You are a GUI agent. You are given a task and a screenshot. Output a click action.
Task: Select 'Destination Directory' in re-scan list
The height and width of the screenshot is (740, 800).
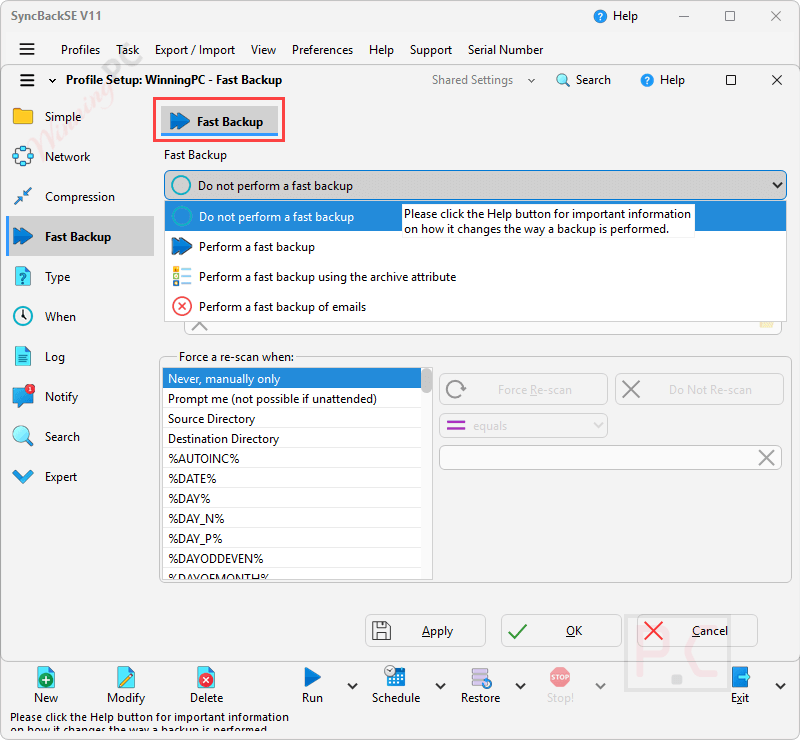click(x=292, y=438)
